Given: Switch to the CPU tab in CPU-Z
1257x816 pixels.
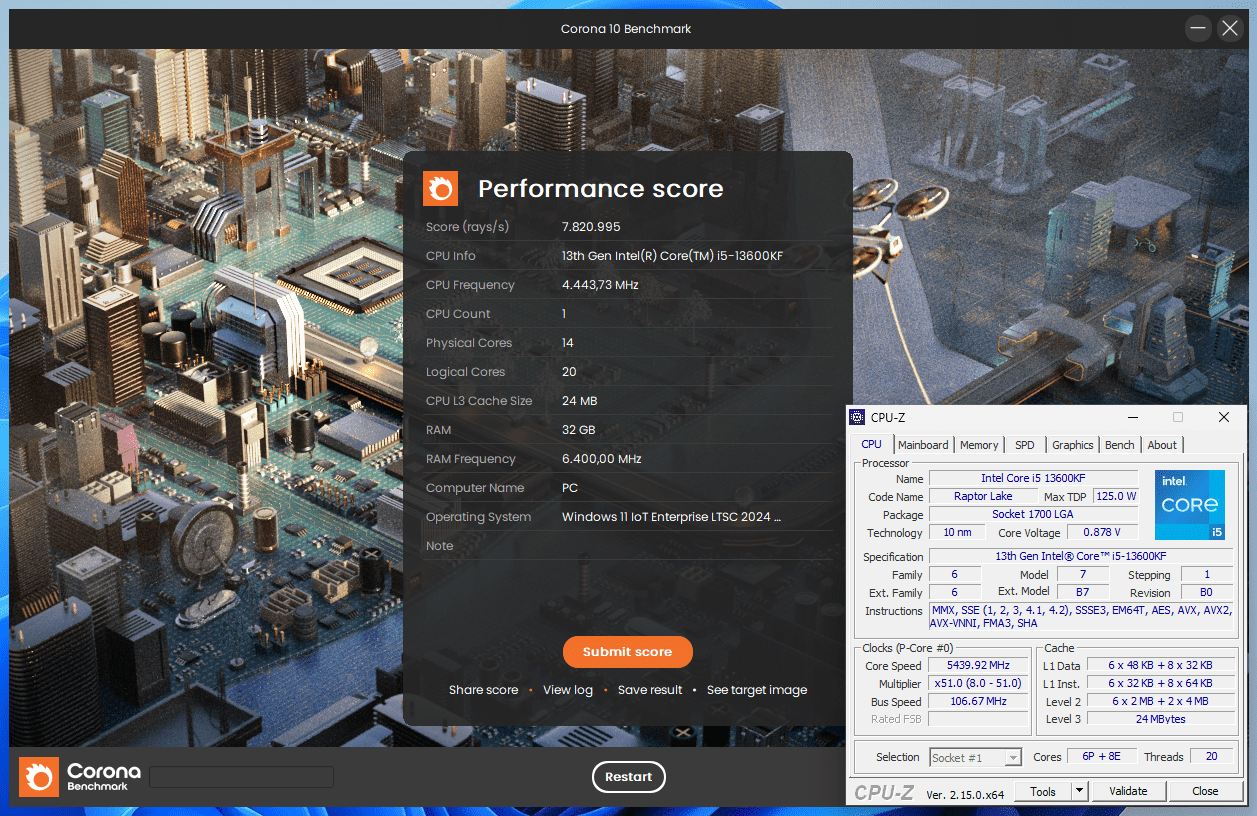Looking at the screenshot, I should pos(872,445).
